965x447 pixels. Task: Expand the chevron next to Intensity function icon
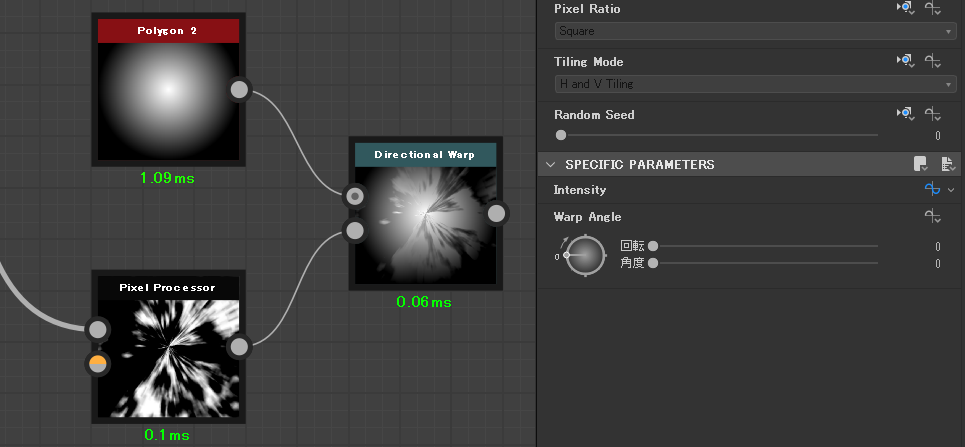[951, 190]
